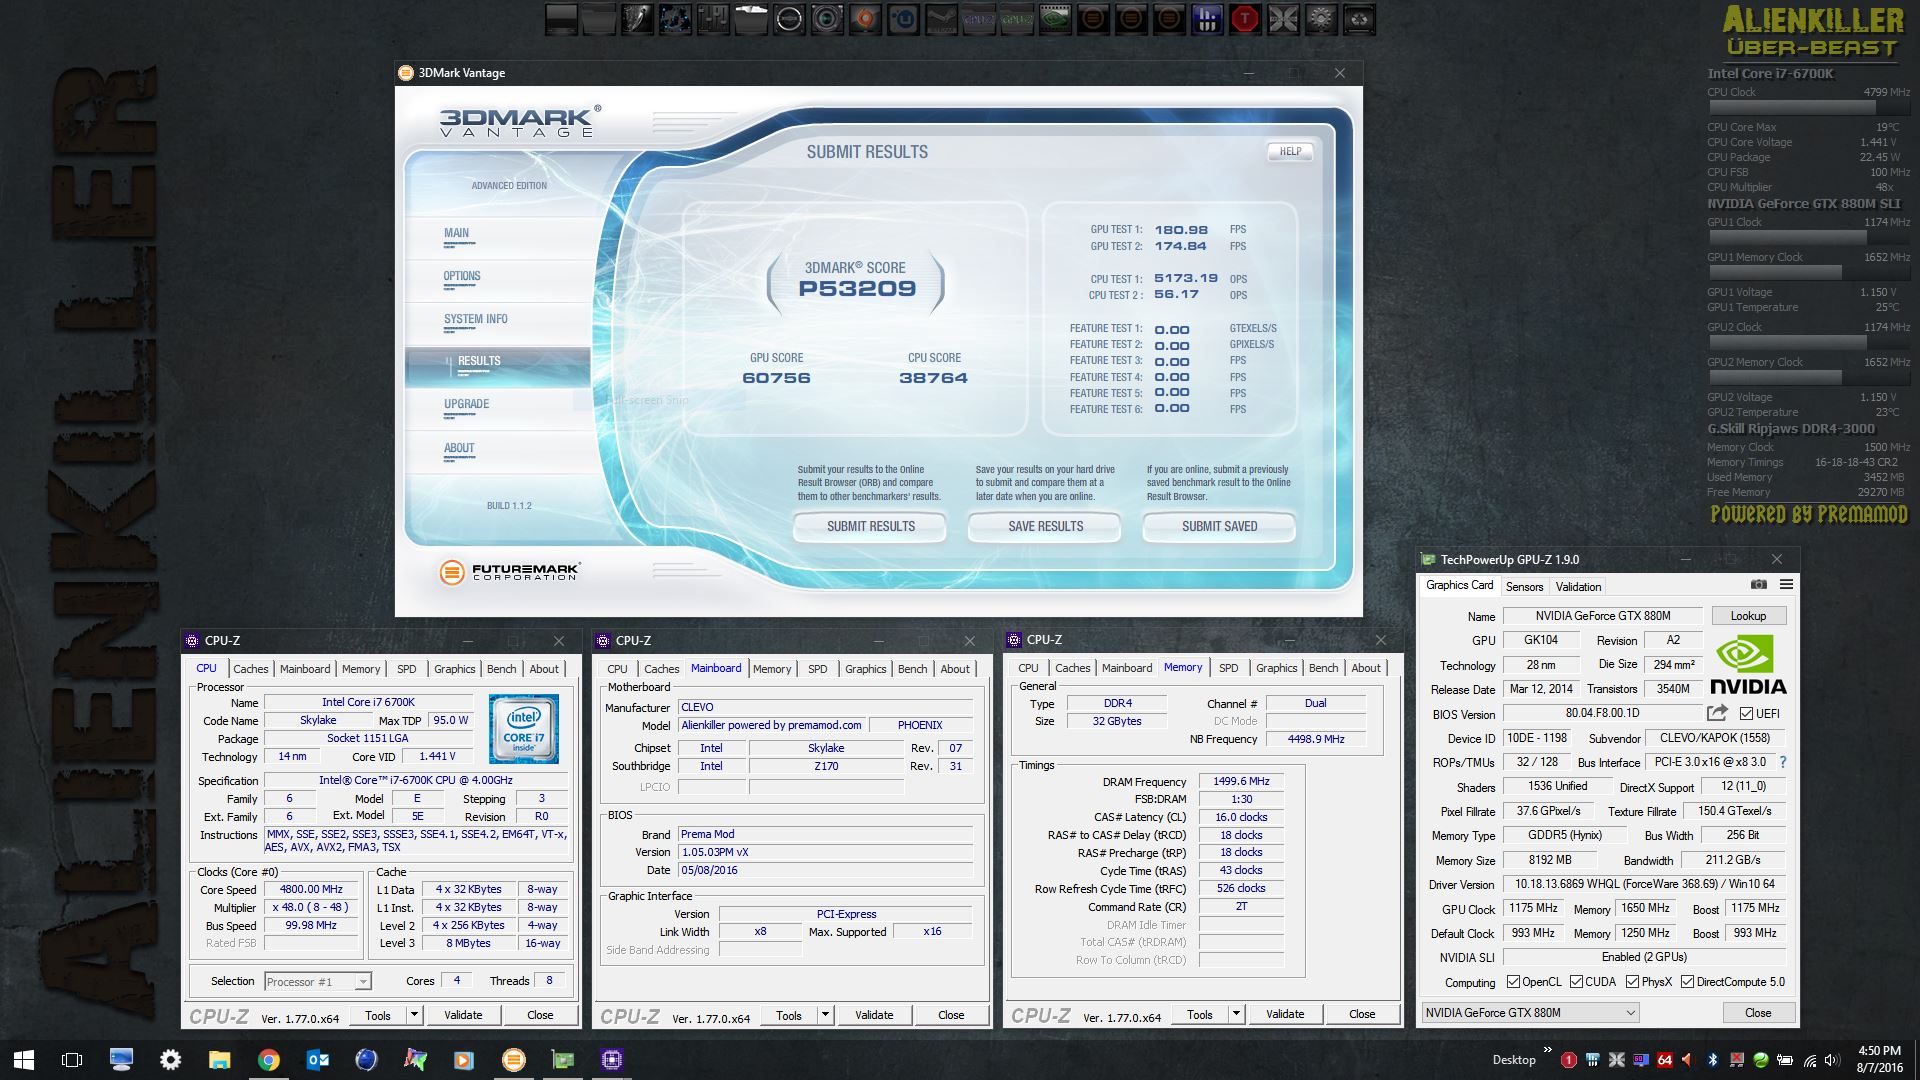
Task: Toggle the UEFI checkbox in GPU-Z
Action: click(1746, 714)
